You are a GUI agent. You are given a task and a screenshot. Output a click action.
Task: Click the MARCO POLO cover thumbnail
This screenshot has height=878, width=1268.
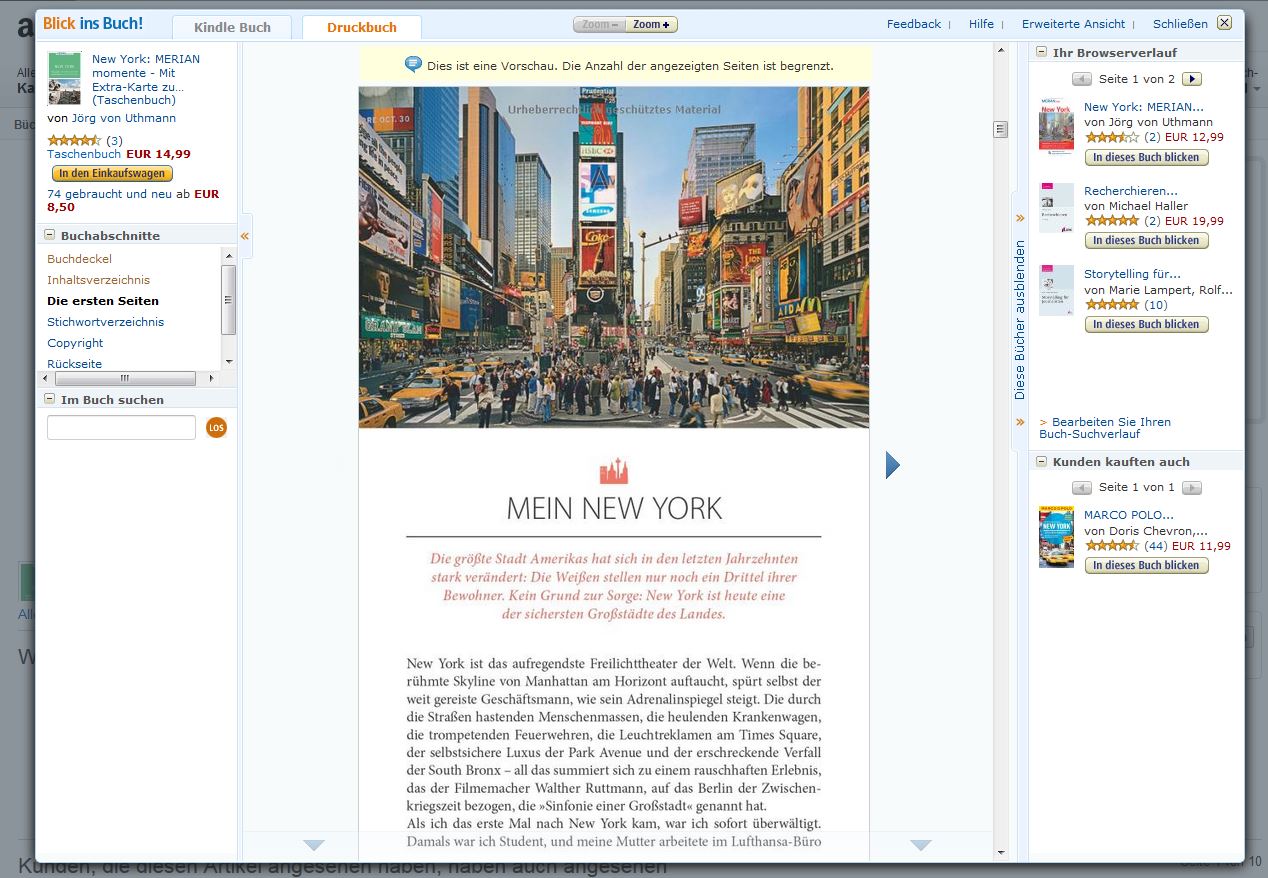click(1056, 537)
